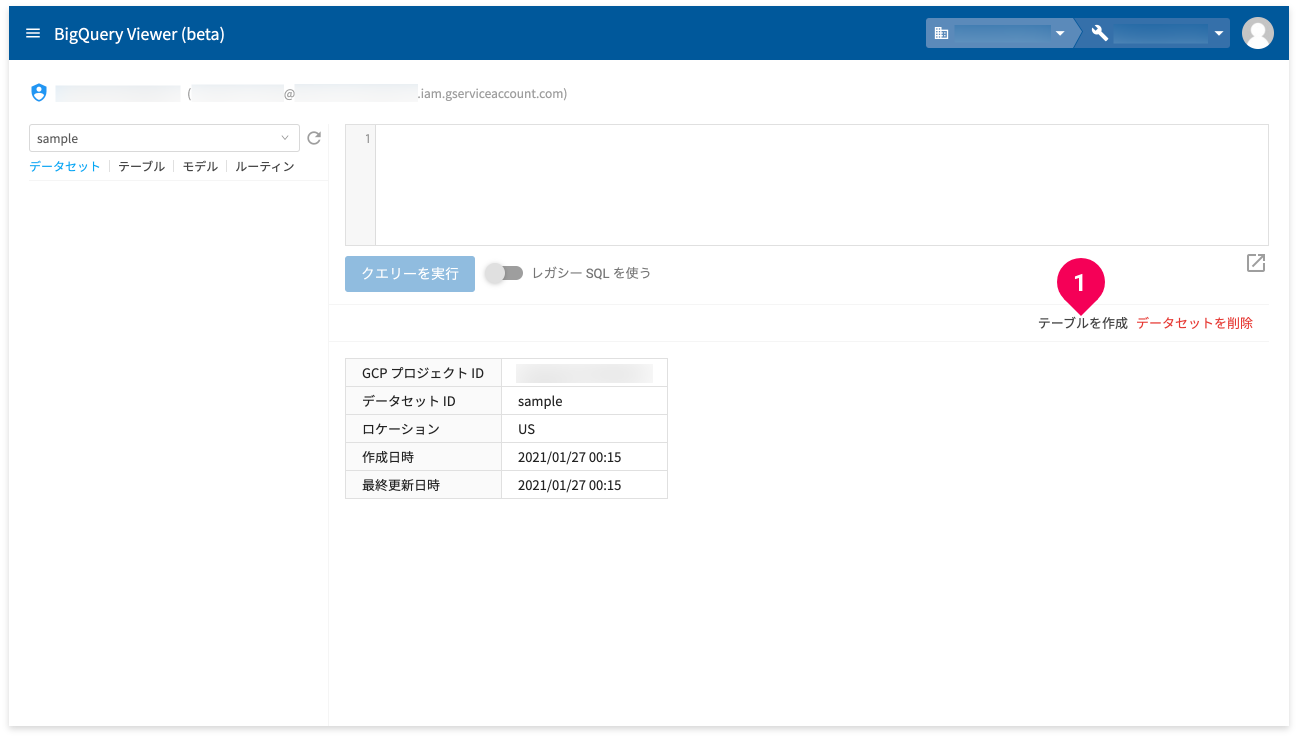1298x738 pixels.
Task: Click the refresh icon next to sample dropdown
Action: [x=314, y=138]
